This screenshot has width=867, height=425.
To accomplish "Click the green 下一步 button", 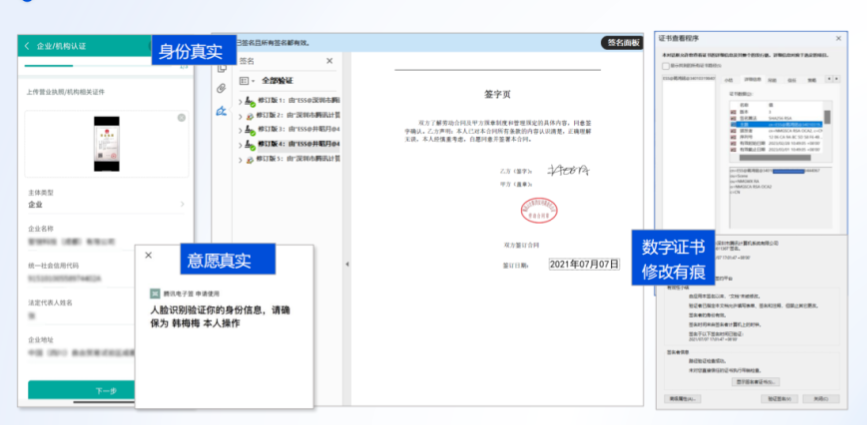I will pos(106,390).
